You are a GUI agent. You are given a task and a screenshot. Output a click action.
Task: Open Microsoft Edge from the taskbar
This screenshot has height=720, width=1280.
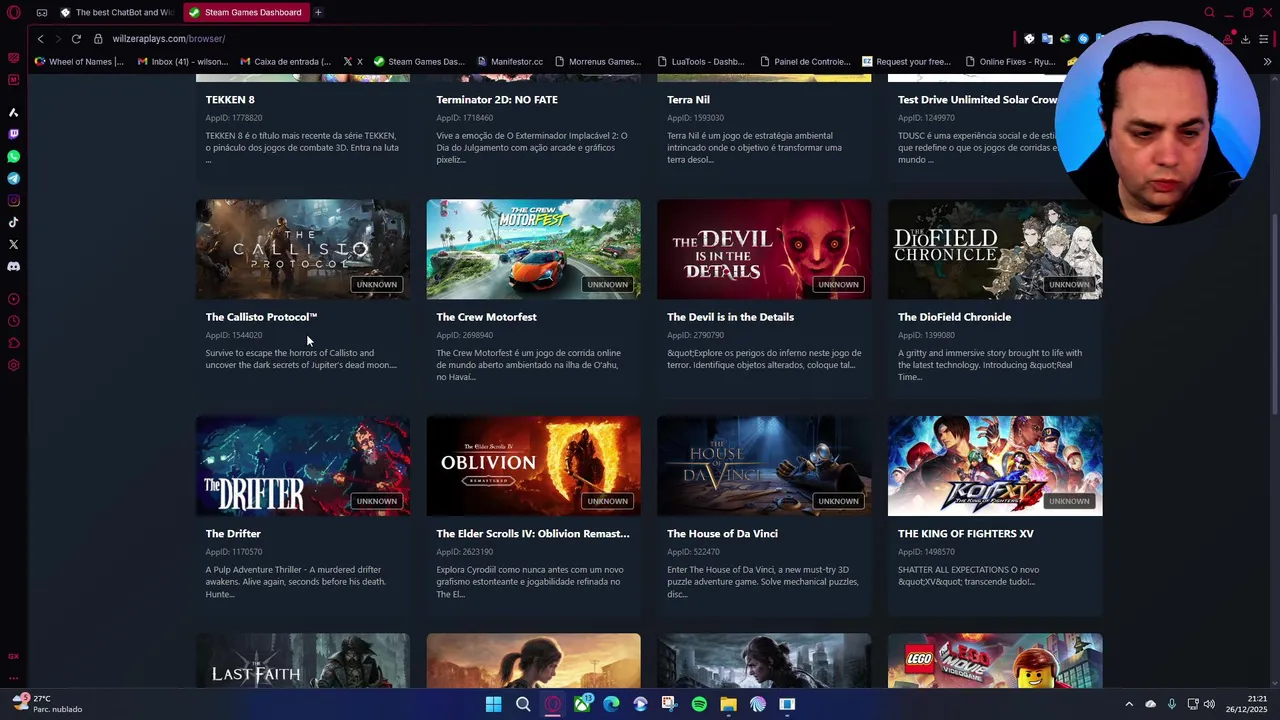(611, 704)
